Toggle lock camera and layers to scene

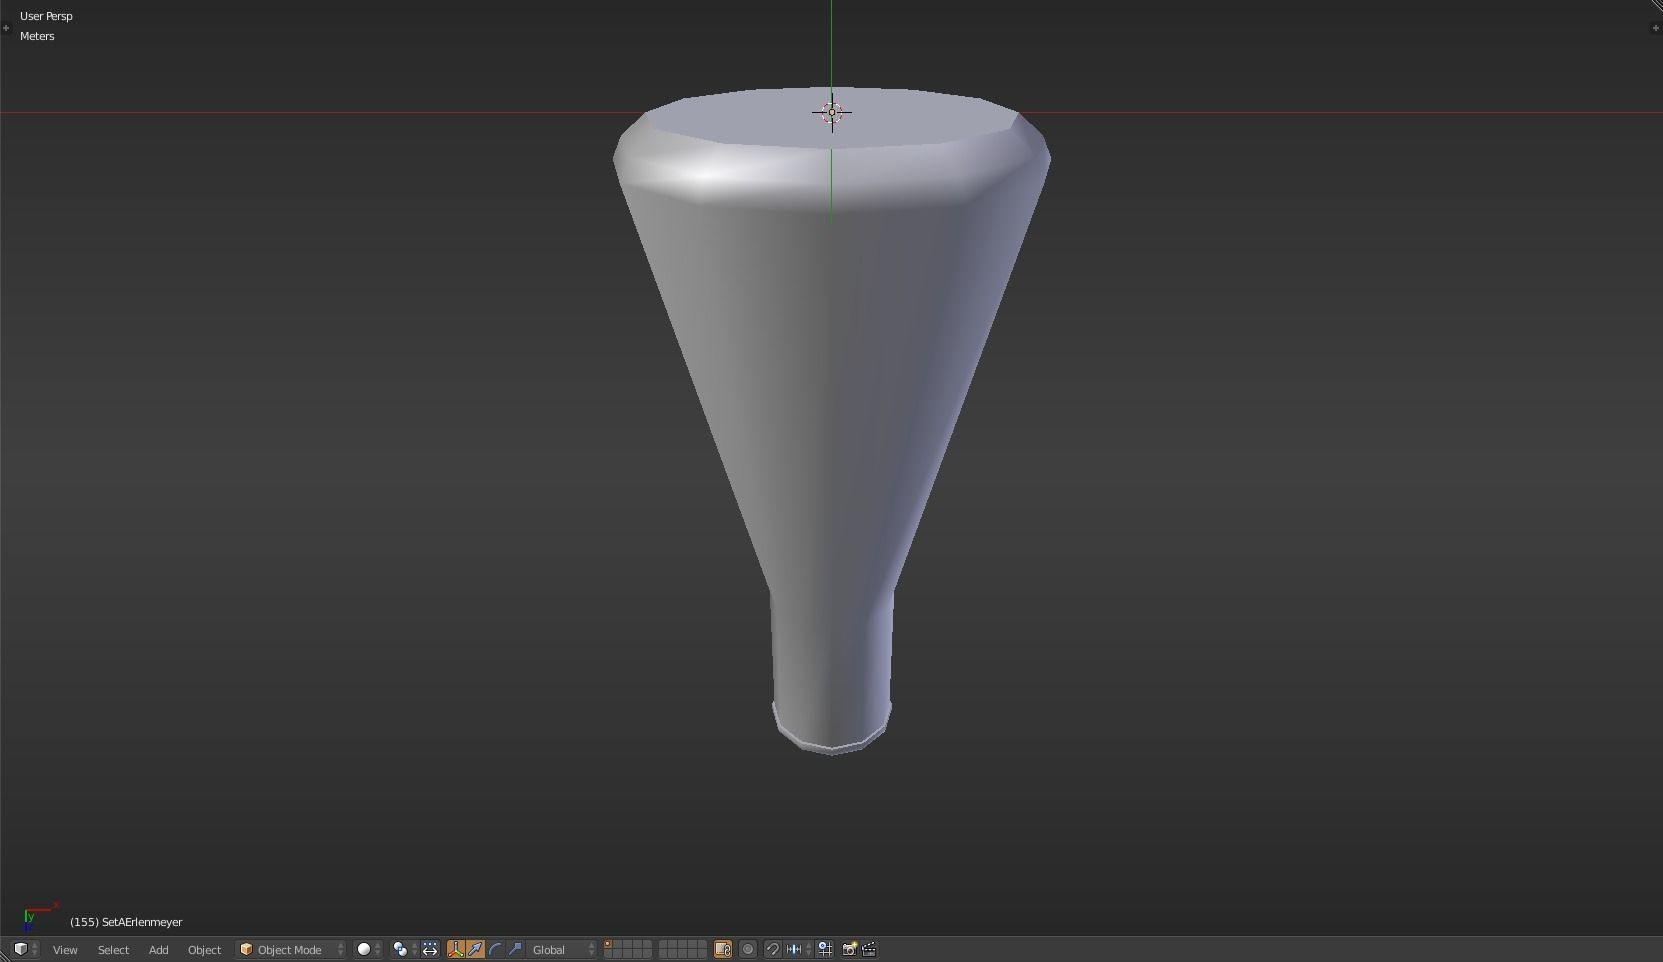click(723, 949)
